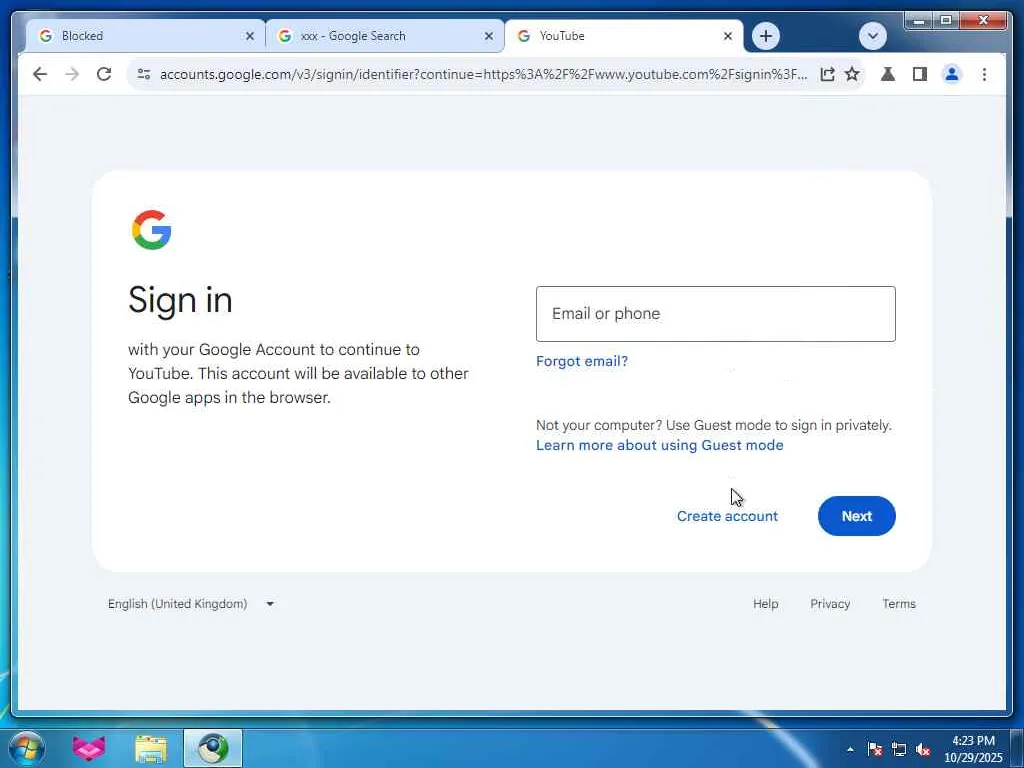Click the Next button

[x=856, y=516]
